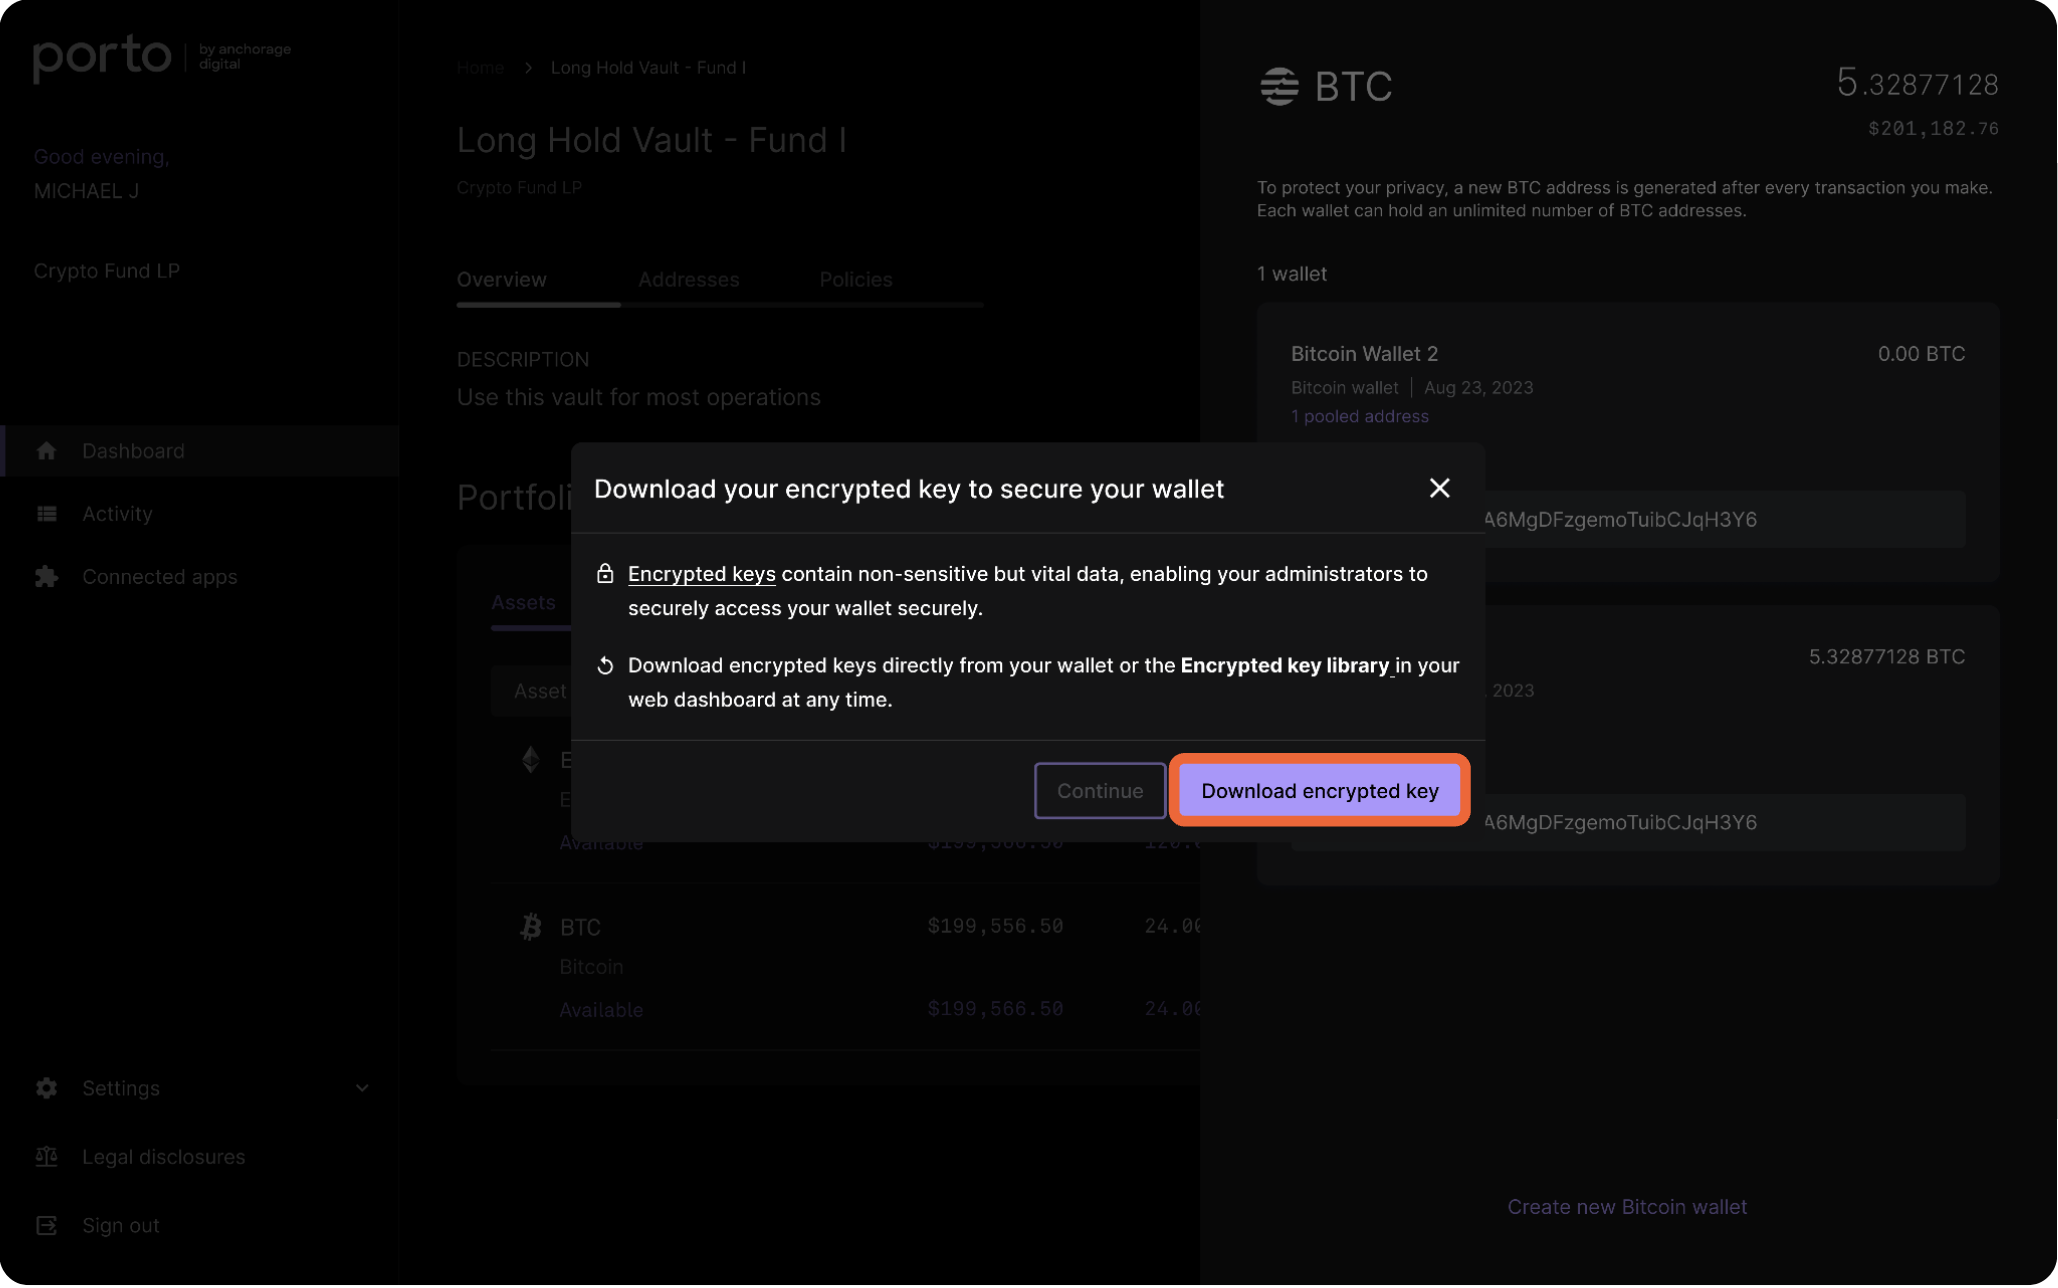
Task: Switch to the Addresses tab
Action: 689,280
